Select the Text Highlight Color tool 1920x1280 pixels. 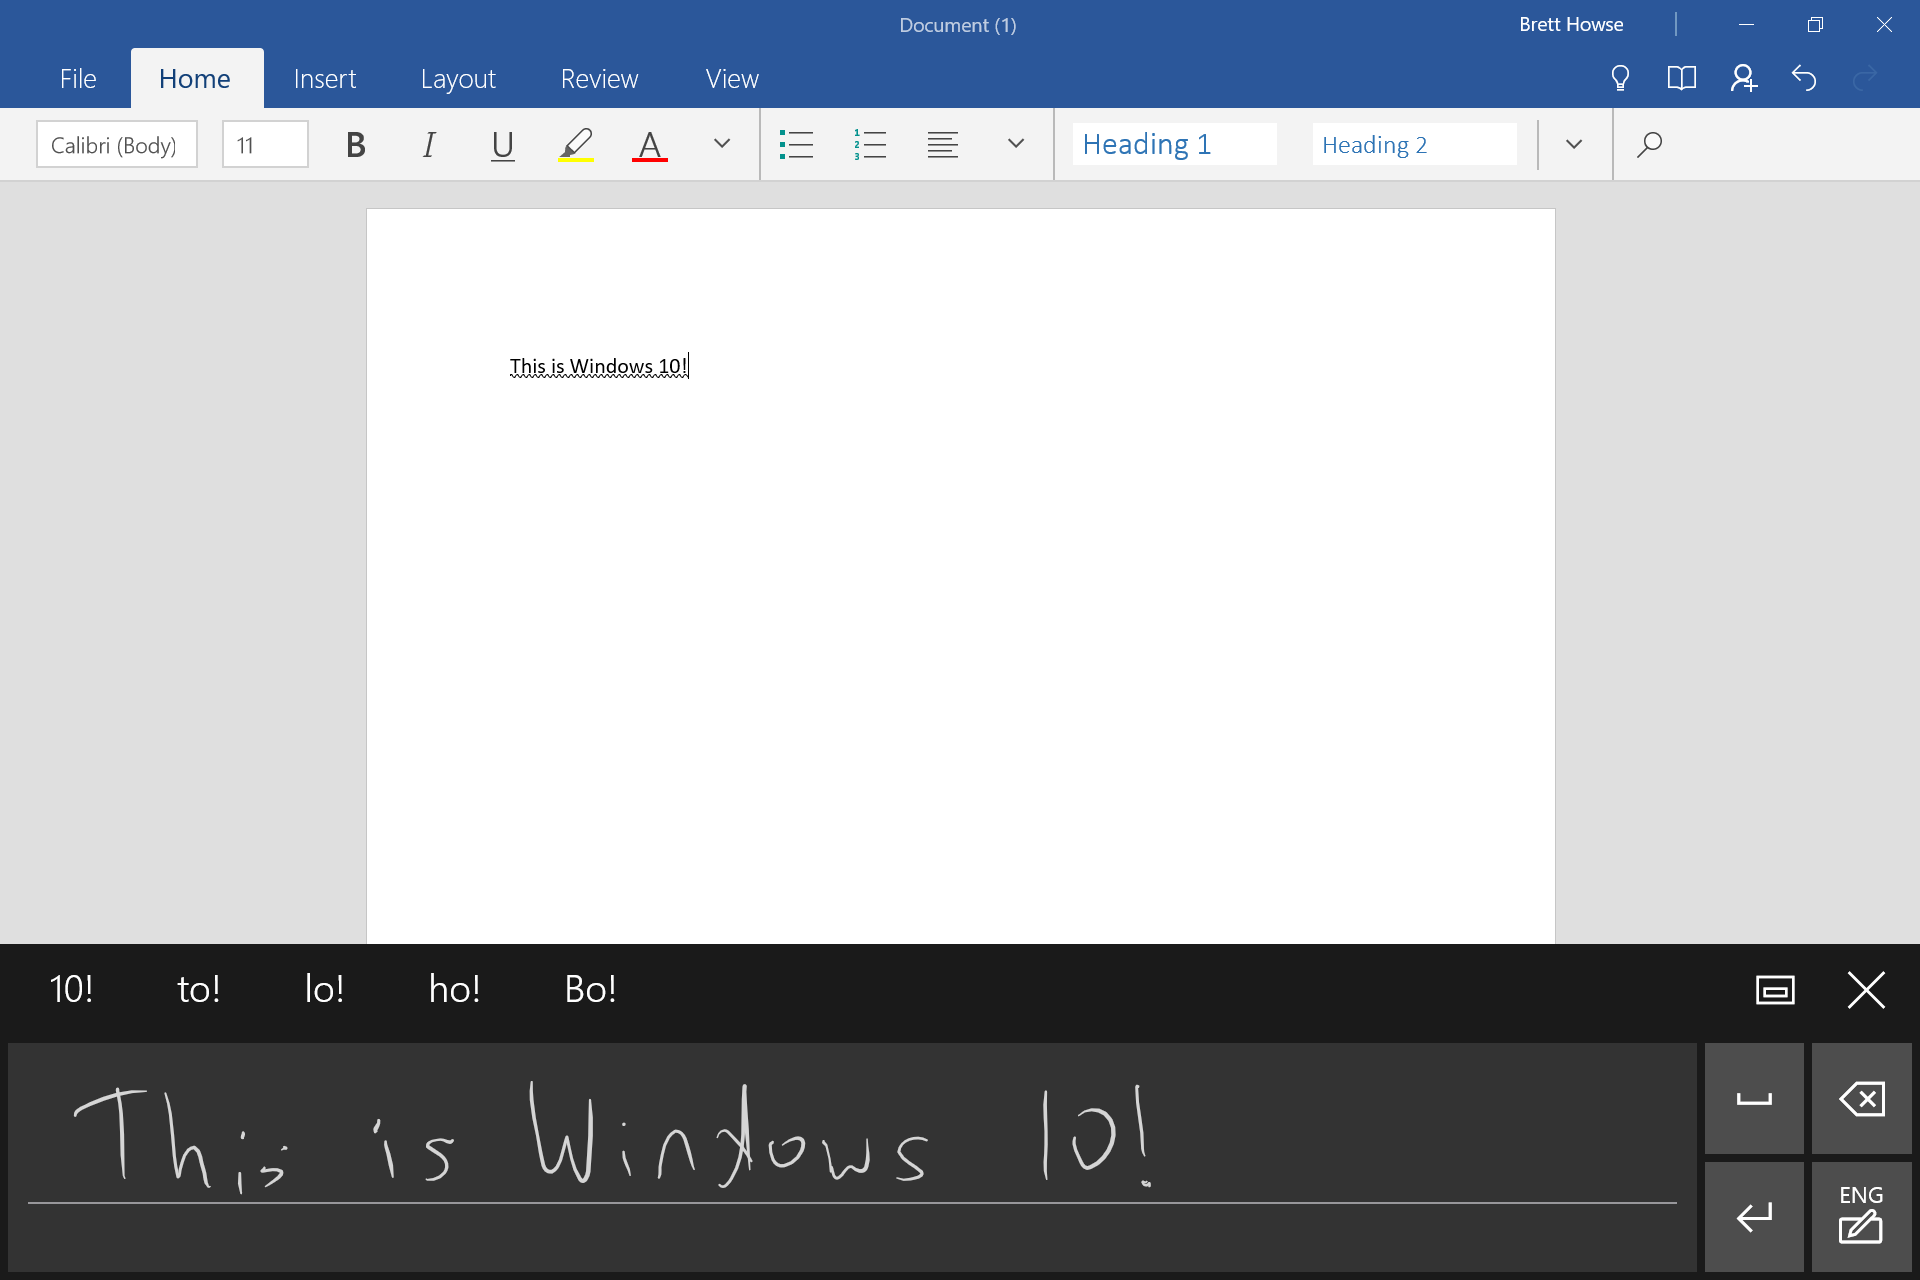[x=576, y=143]
